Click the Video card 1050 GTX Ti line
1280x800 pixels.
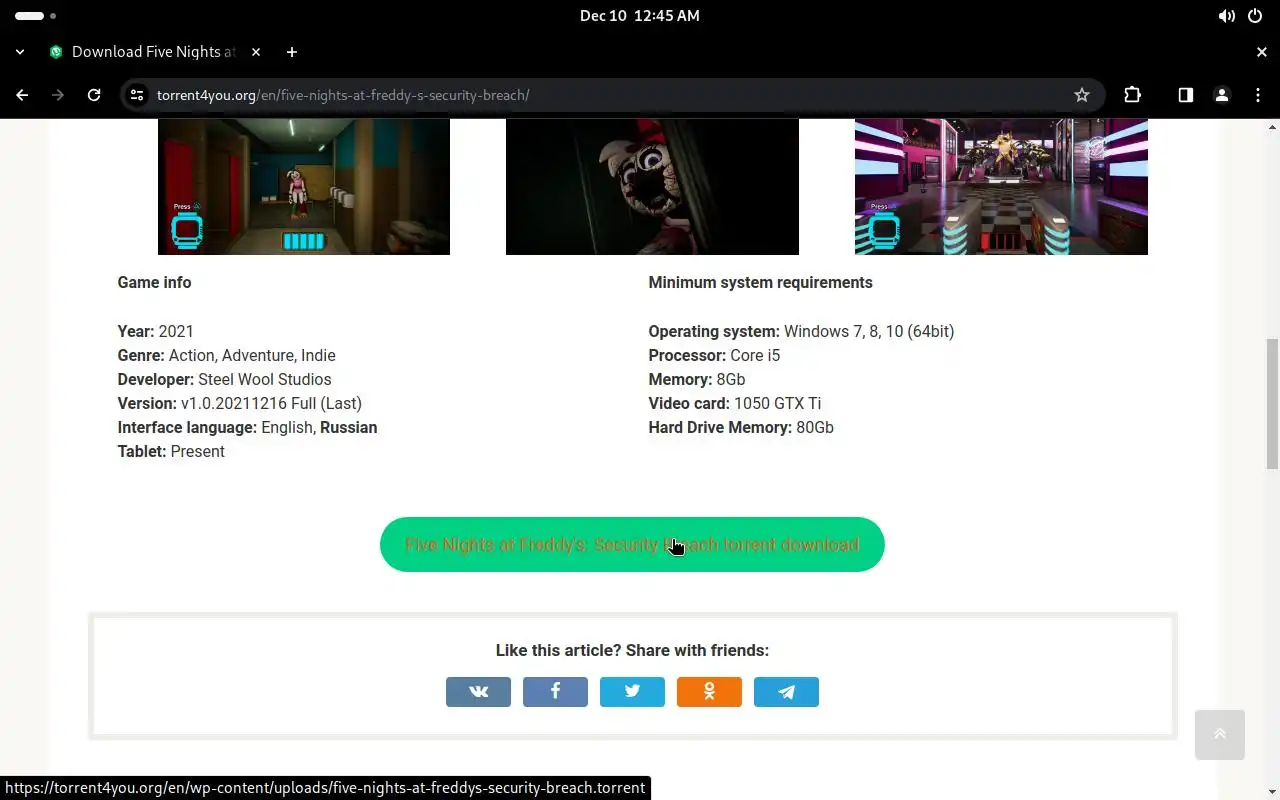[735, 403]
